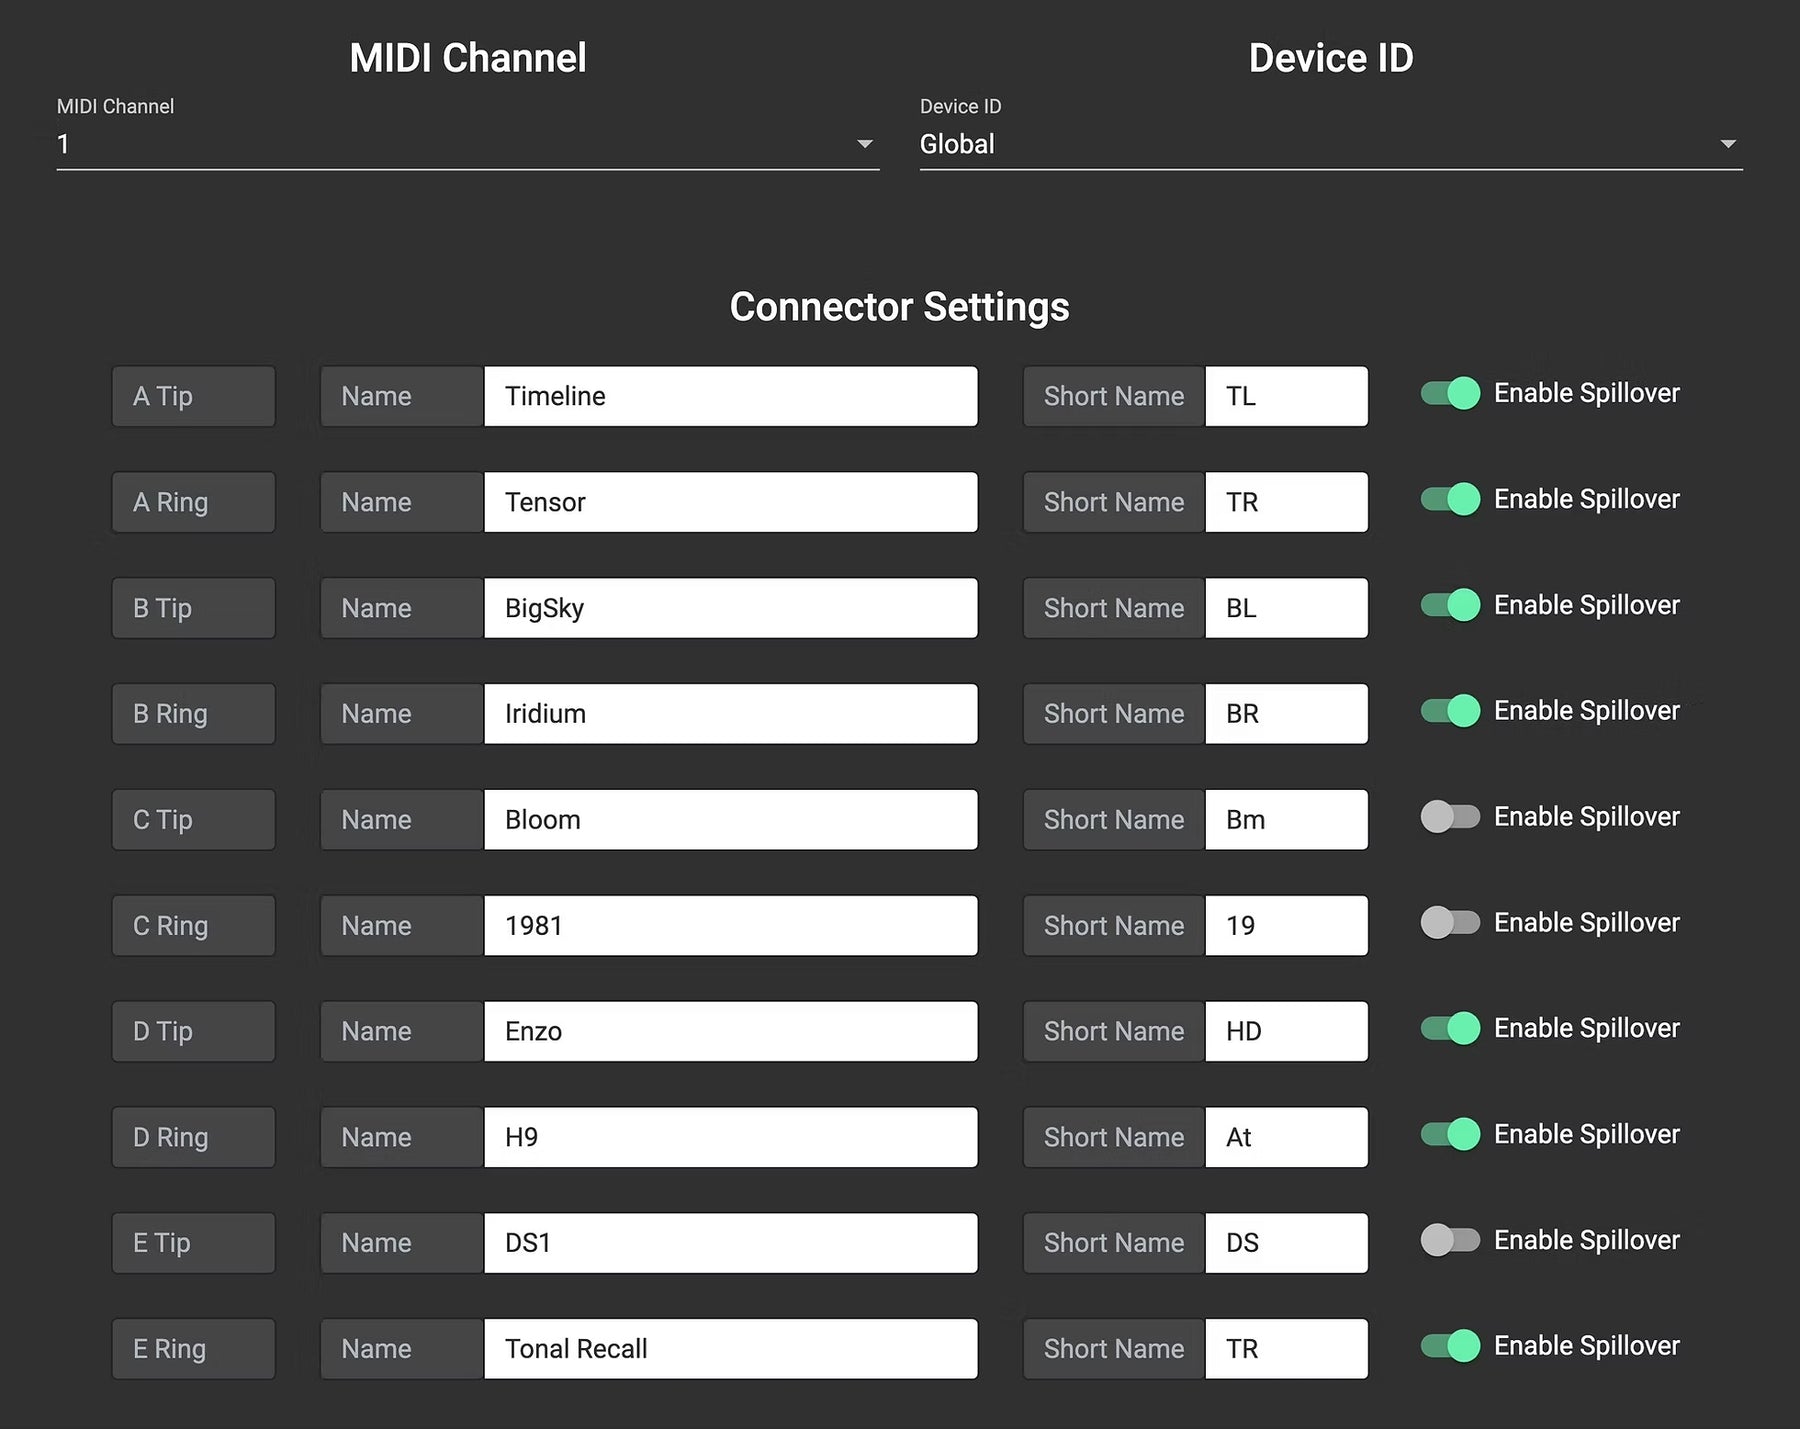Edit the Bm short name field
The width and height of the screenshot is (1800, 1429).
[1287, 820]
